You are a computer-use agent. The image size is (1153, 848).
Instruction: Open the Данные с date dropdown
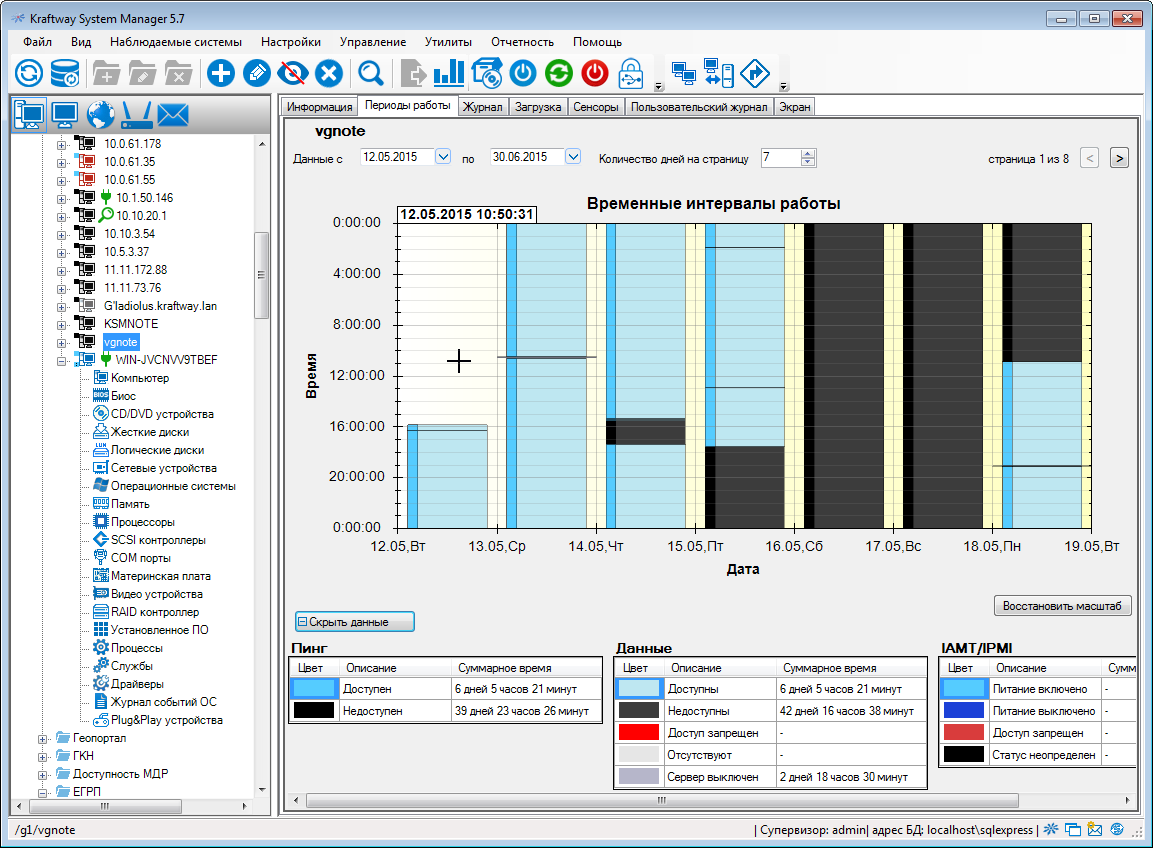pyautogui.click(x=442, y=156)
